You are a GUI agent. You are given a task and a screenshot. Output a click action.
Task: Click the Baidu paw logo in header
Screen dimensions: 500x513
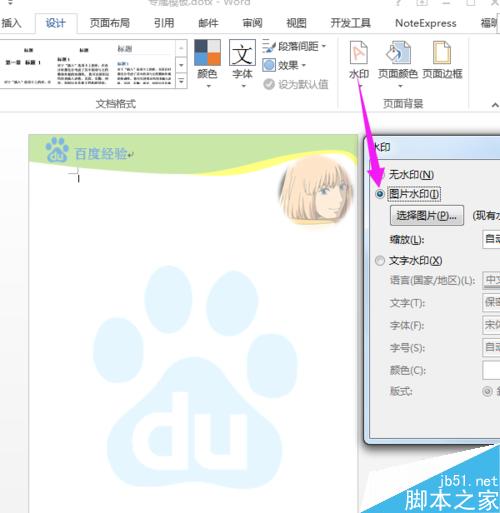[57, 150]
